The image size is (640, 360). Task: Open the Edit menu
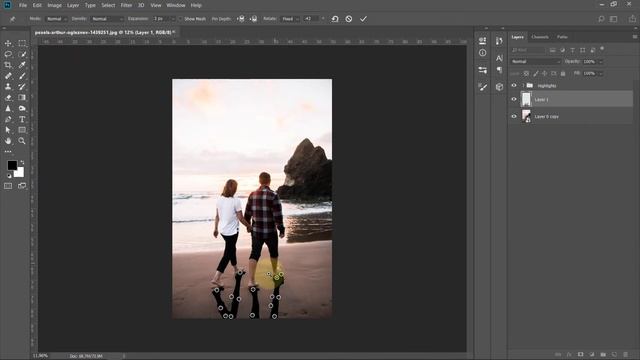click(37, 5)
